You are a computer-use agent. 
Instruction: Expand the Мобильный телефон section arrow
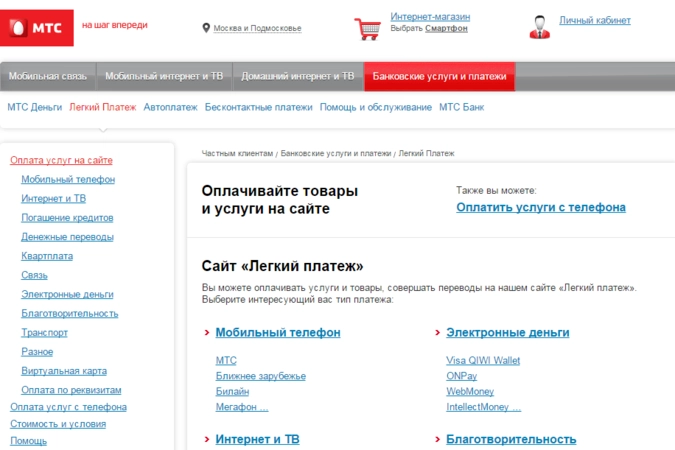coord(206,333)
